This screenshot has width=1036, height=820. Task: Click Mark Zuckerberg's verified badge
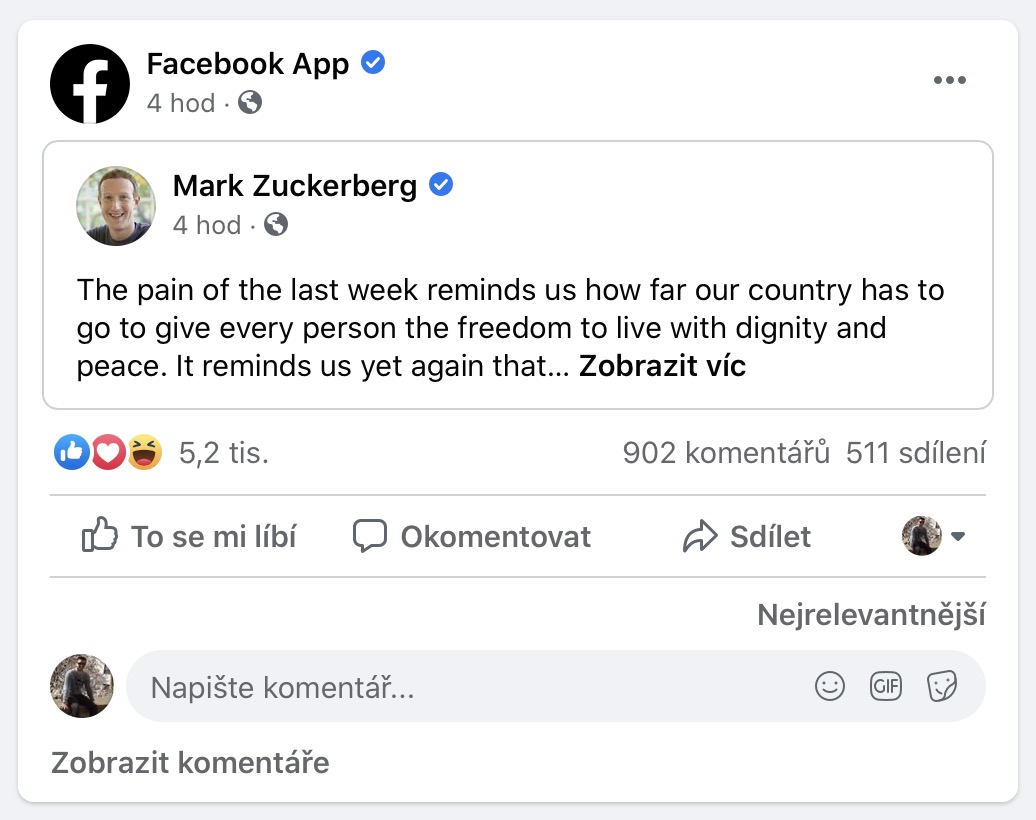tap(441, 185)
